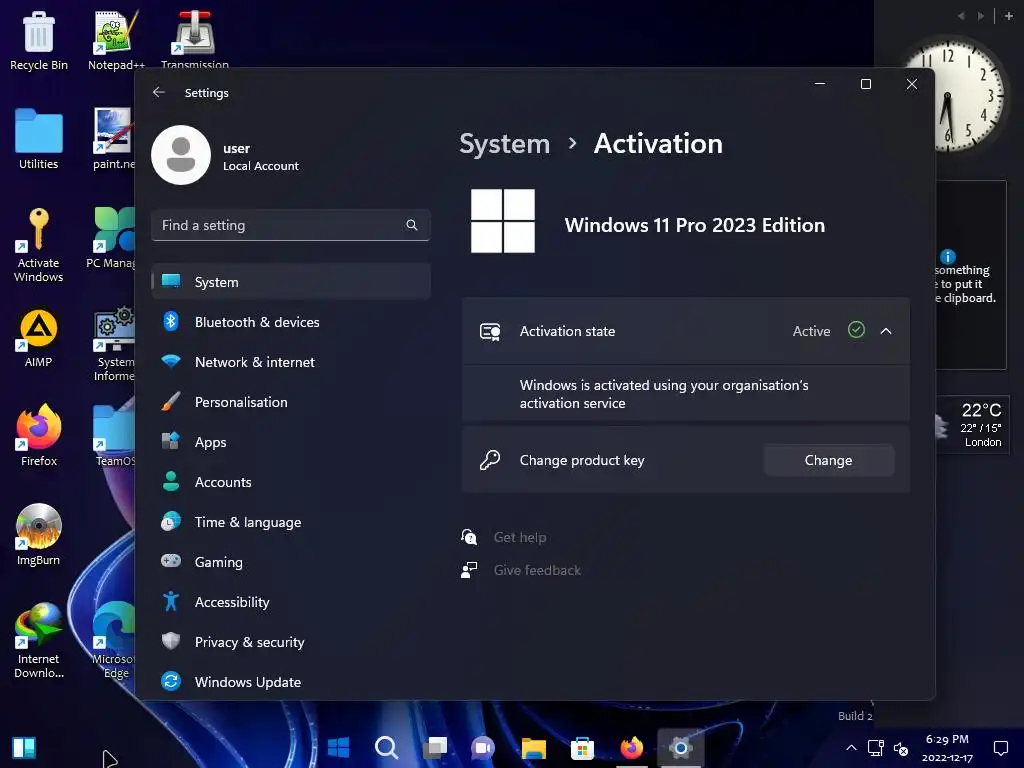Show hidden system tray icons
The image size is (1024, 768).
tap(851, 748)
